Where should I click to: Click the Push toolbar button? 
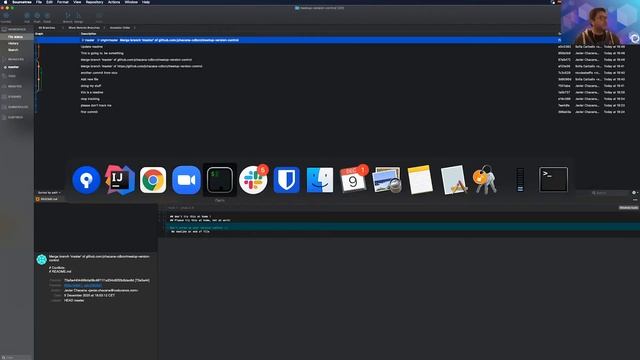(x=37, y=17)
